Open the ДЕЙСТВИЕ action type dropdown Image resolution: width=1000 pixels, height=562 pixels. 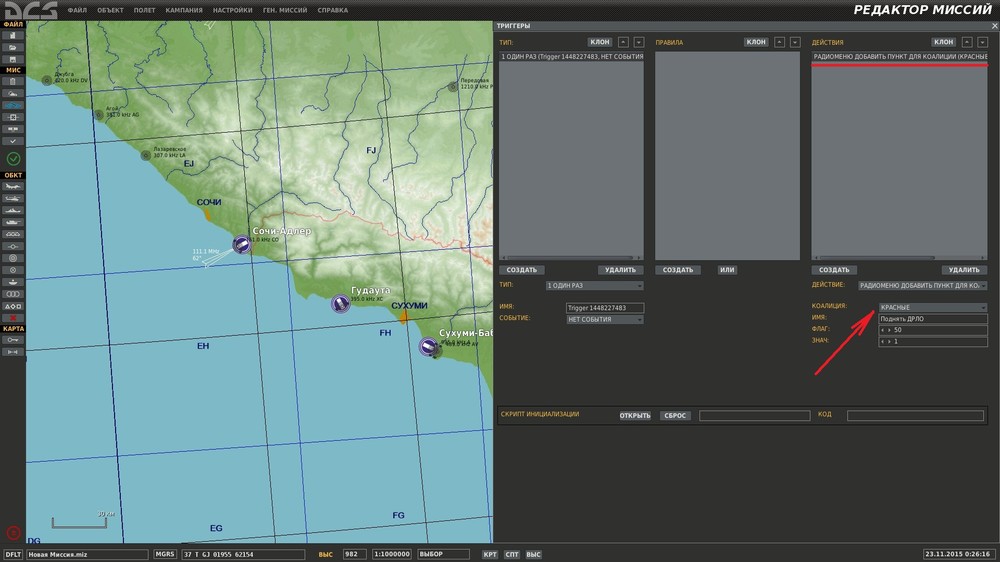point(922,285)
